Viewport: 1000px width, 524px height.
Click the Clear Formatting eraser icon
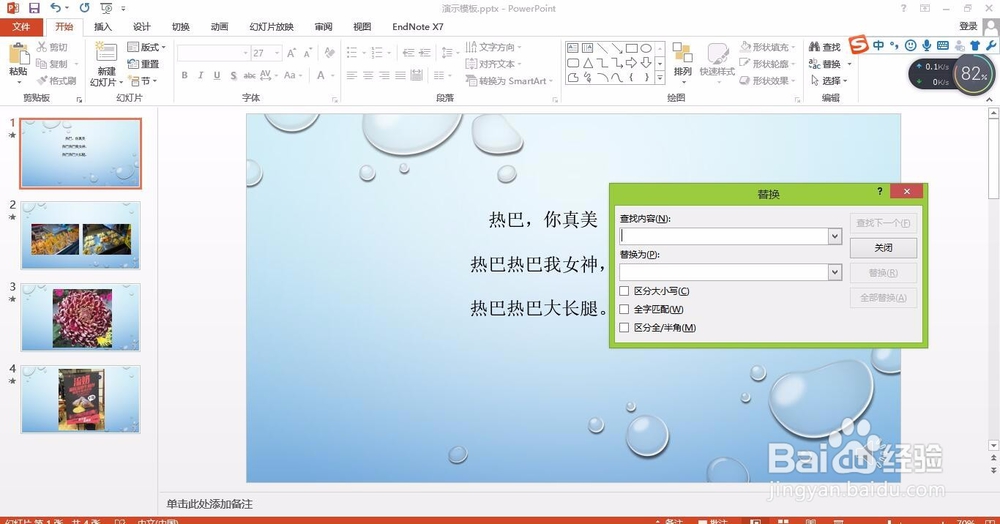[x=329, y=53]
